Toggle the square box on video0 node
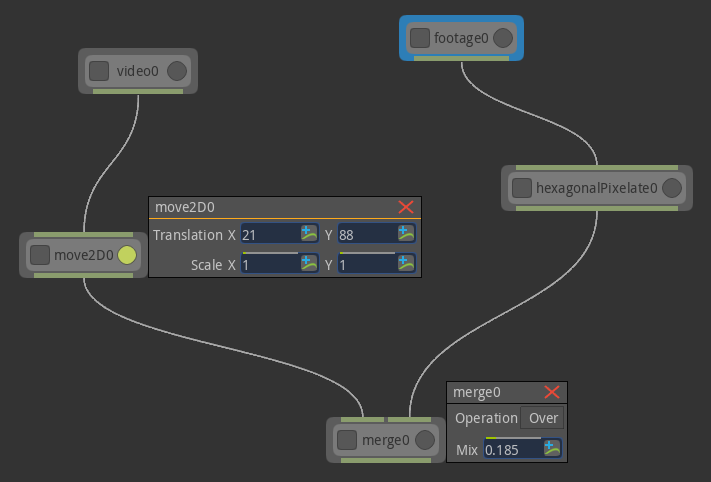This screenshot has width=711, height=482. 99,71
